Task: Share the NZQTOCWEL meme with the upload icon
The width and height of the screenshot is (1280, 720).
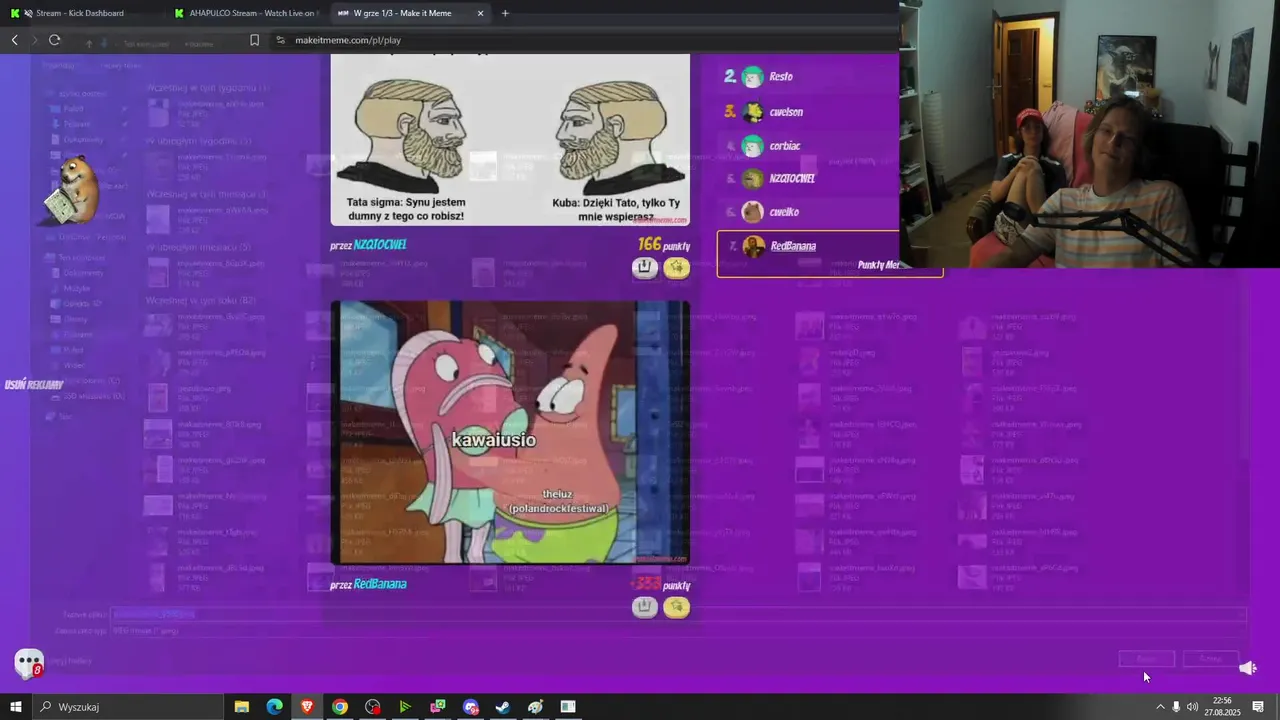Action: (645, 267)
